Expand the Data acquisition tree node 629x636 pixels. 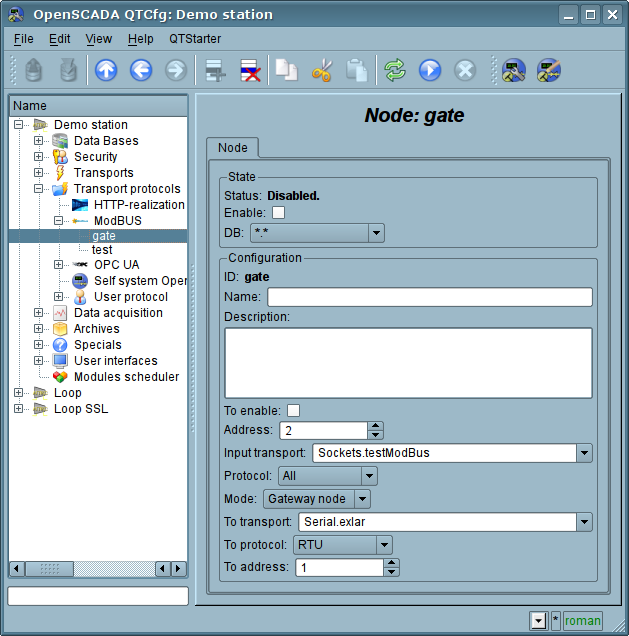click(x=39, y=313)
